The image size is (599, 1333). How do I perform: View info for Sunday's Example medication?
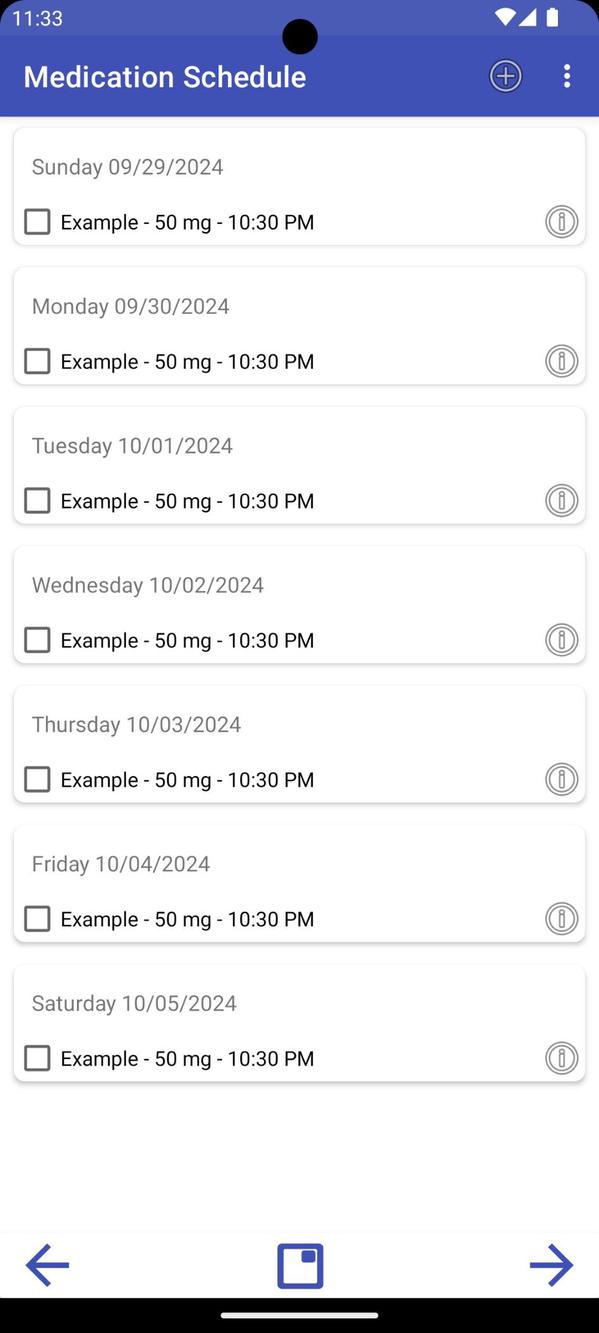point(562,221)
